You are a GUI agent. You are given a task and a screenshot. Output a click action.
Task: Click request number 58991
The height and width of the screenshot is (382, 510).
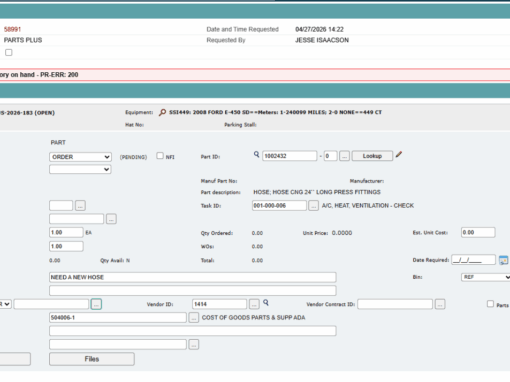(12, 29)
